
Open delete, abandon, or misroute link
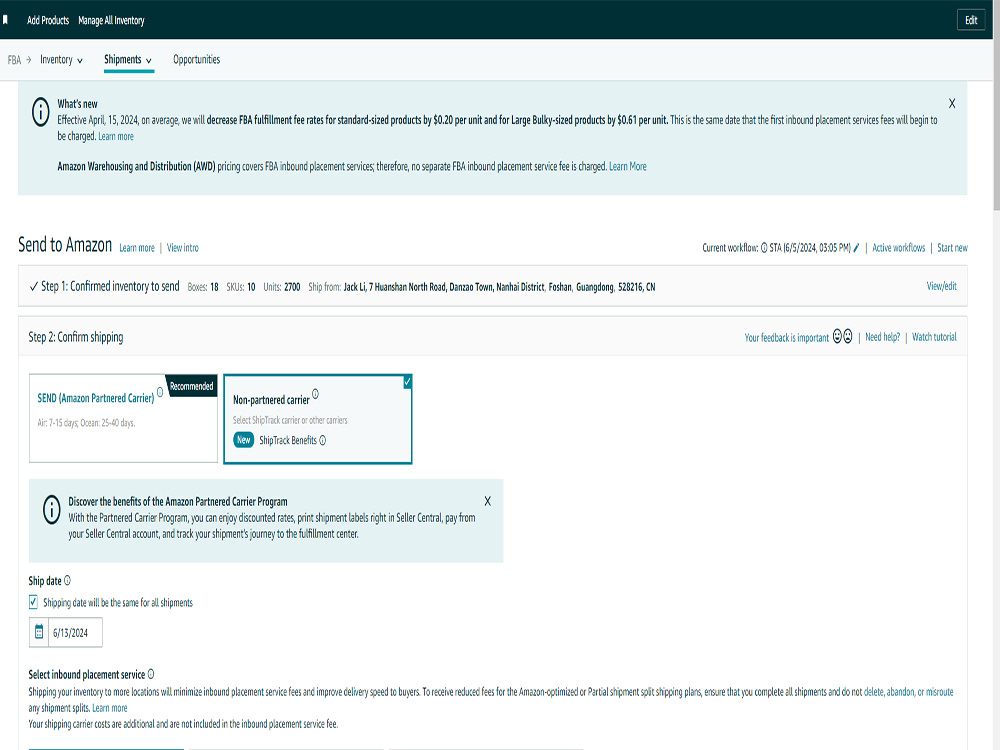(908, 692)
